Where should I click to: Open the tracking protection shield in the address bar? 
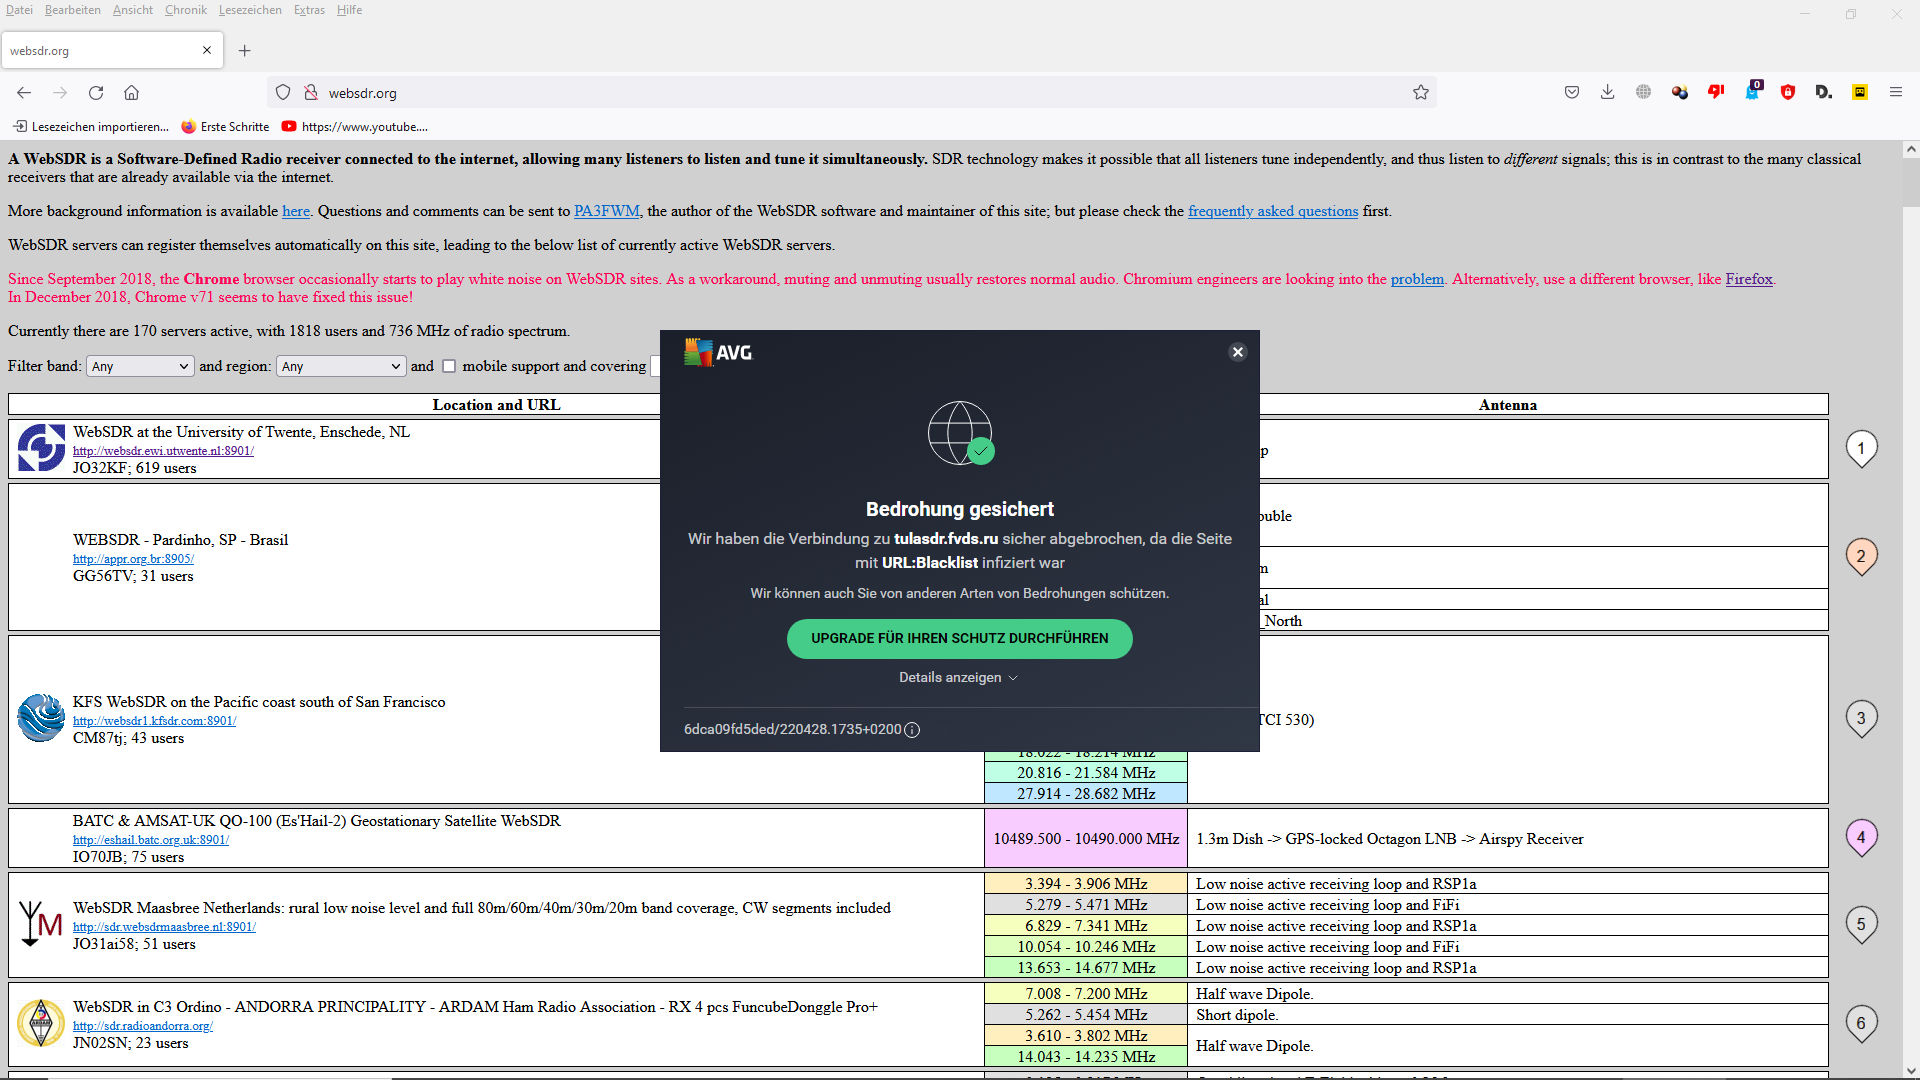pyautogui.click(x=283, y=92)
